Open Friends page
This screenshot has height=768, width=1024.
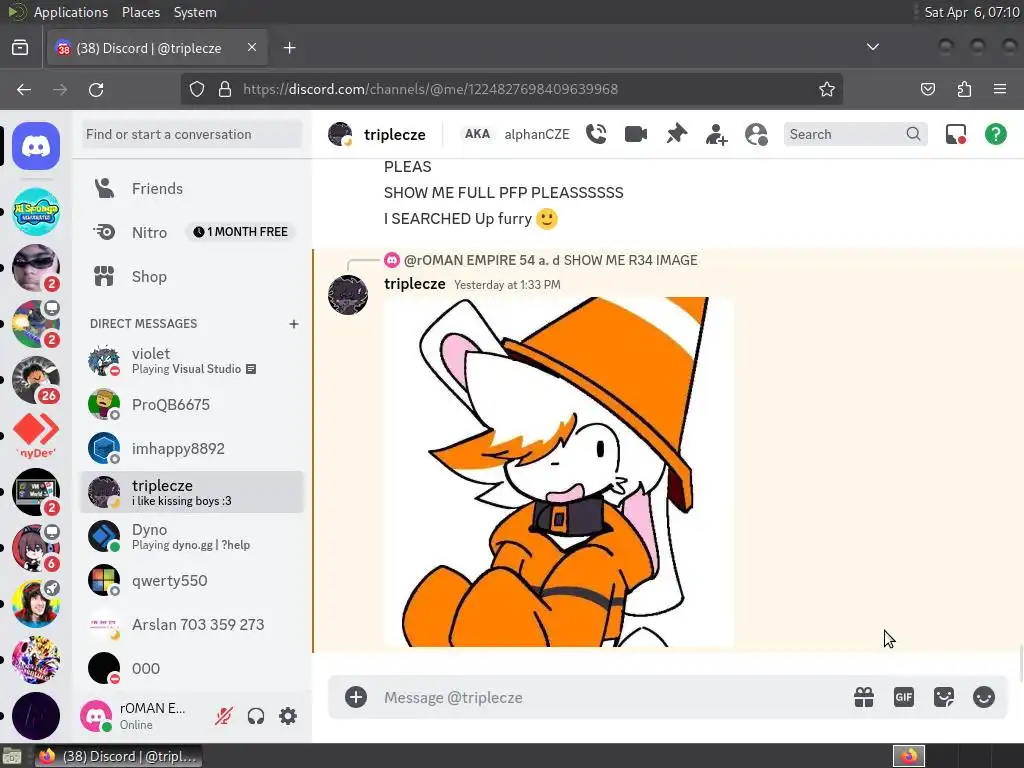pos(192,189)
